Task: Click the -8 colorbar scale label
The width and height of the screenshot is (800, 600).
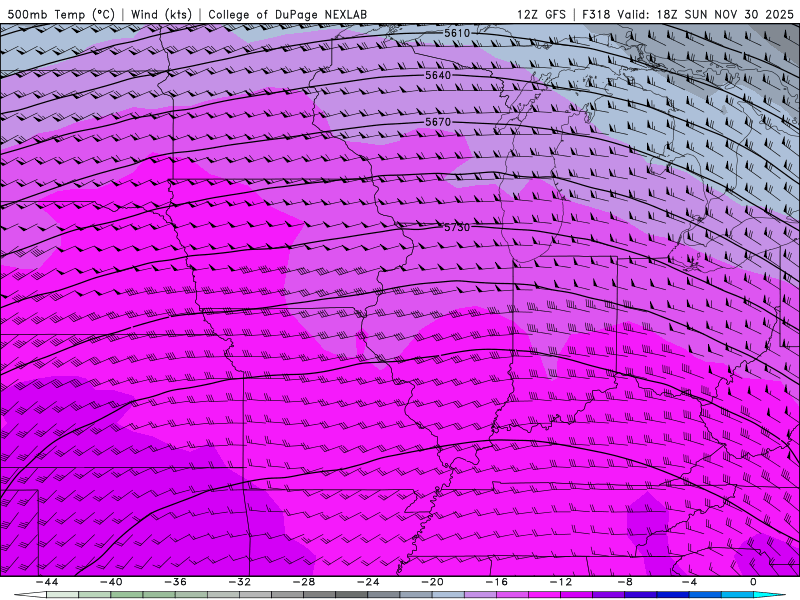Action: coord(625,582)
